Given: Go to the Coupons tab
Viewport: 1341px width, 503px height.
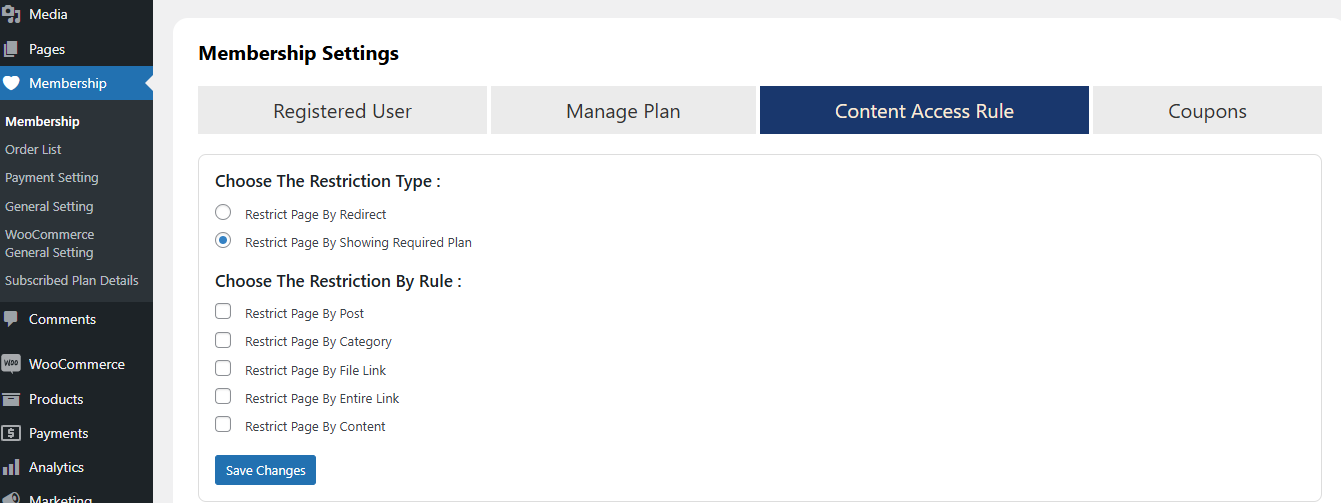Looking at the screenshot, I should tap(1207, 111).
